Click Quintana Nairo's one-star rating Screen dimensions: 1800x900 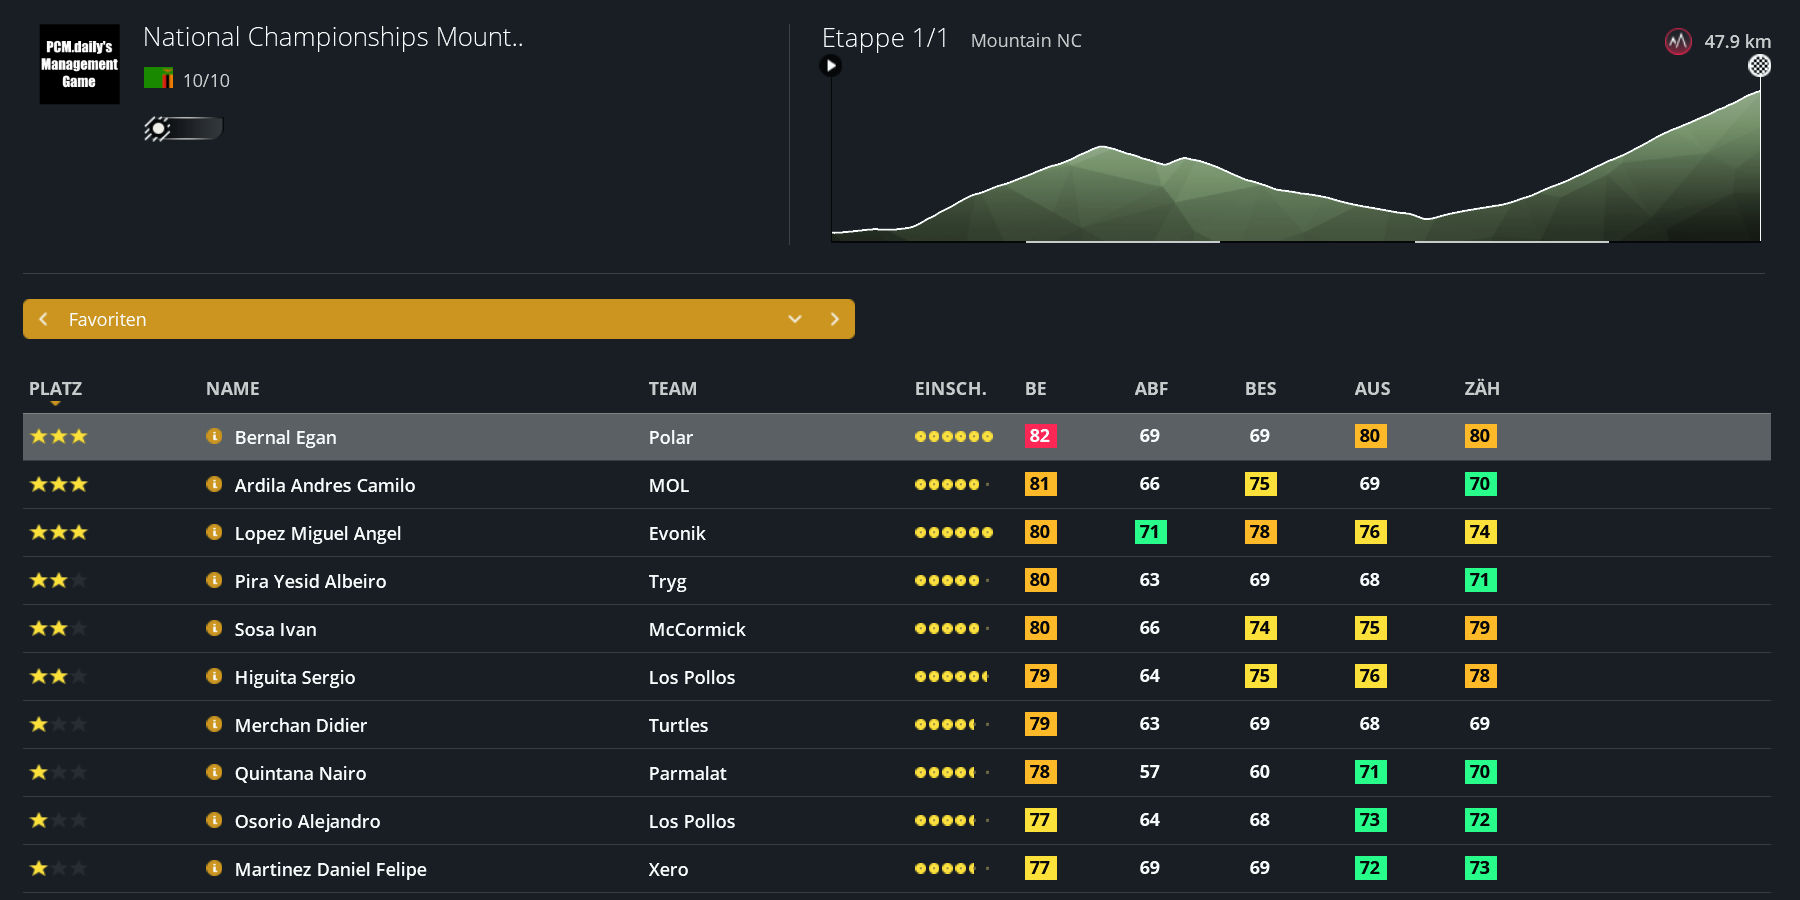[59, 772]
